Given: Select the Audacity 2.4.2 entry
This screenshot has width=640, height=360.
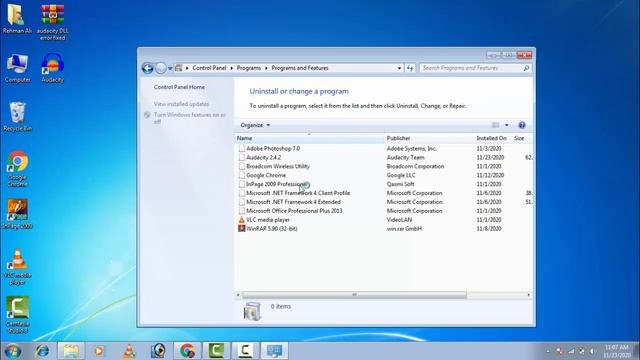Looking at the screenshot, I should pyautogui.click(x=263, y=158).
